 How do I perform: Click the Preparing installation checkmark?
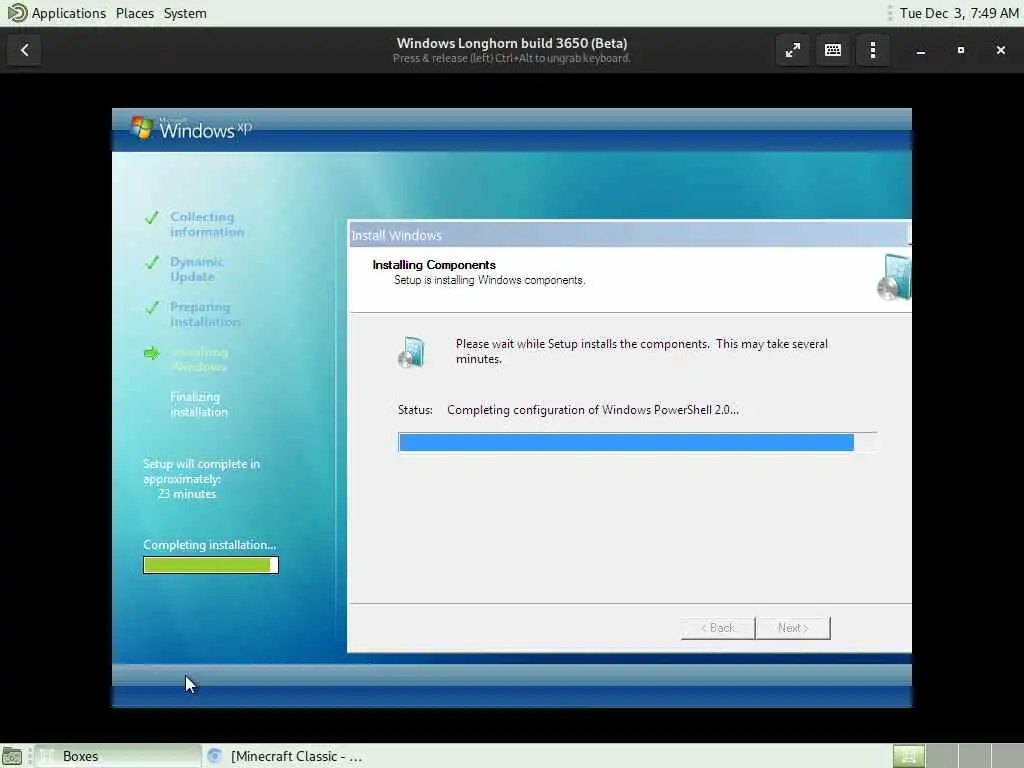coord(152,308)
